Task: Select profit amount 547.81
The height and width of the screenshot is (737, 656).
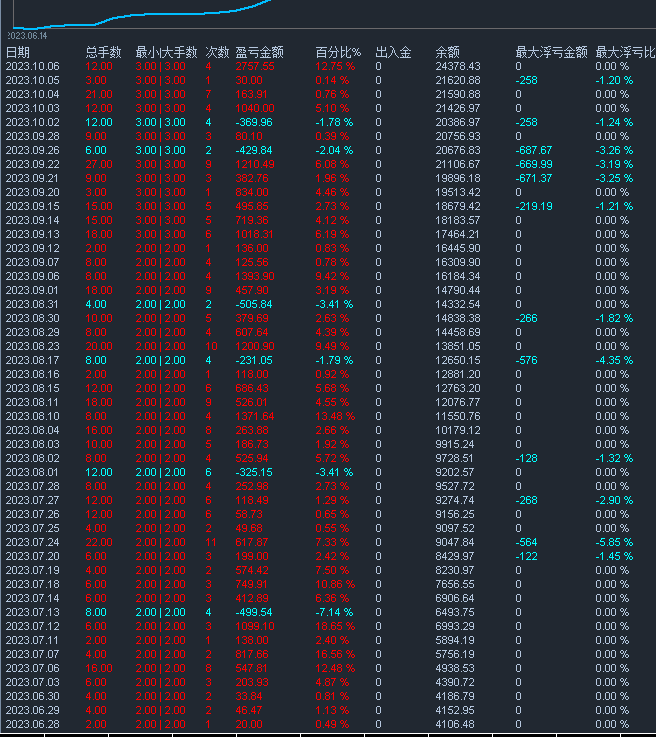Action: pos(251,668)
